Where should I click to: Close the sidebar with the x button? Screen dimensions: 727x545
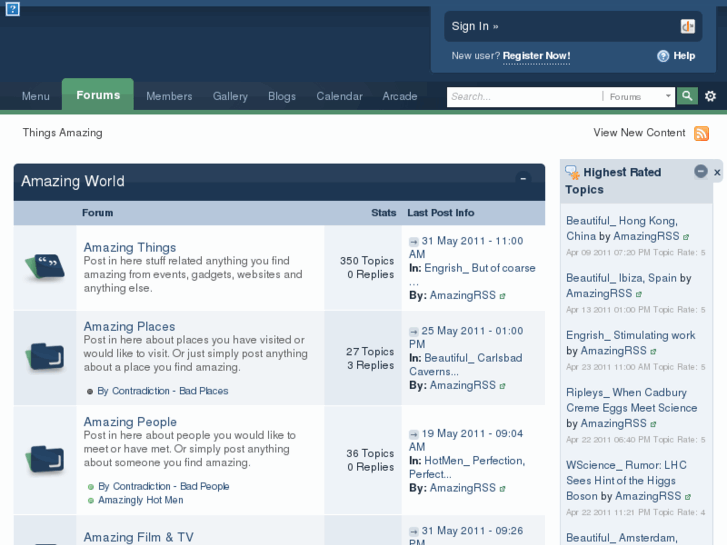tap(717, 173)
